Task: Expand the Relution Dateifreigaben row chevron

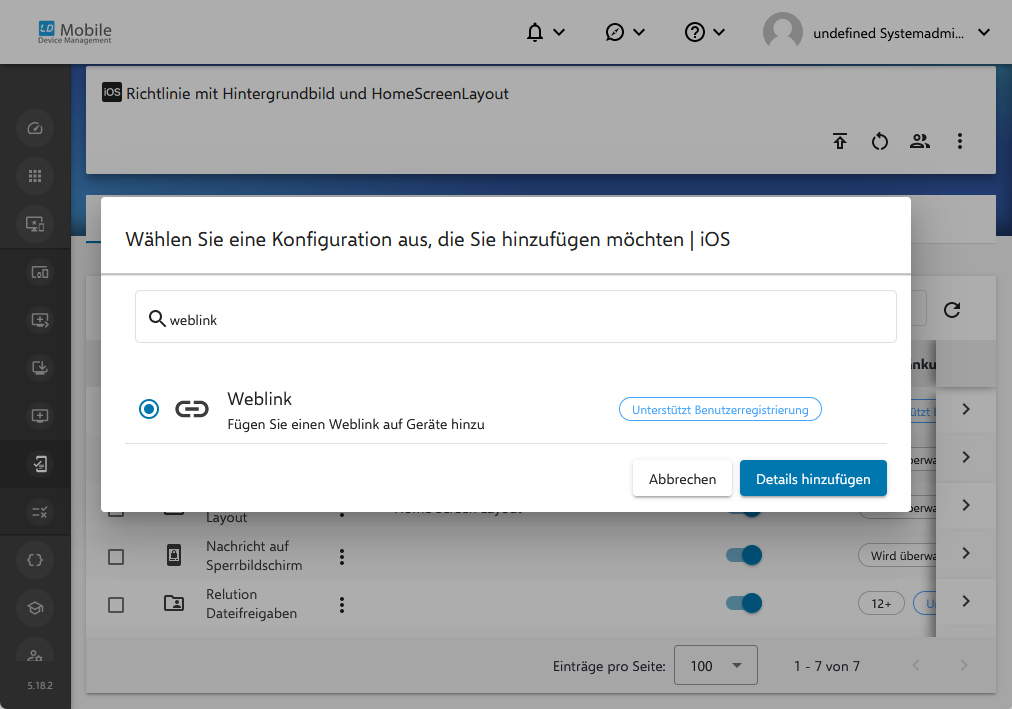Action: click(x=966, y=601)
